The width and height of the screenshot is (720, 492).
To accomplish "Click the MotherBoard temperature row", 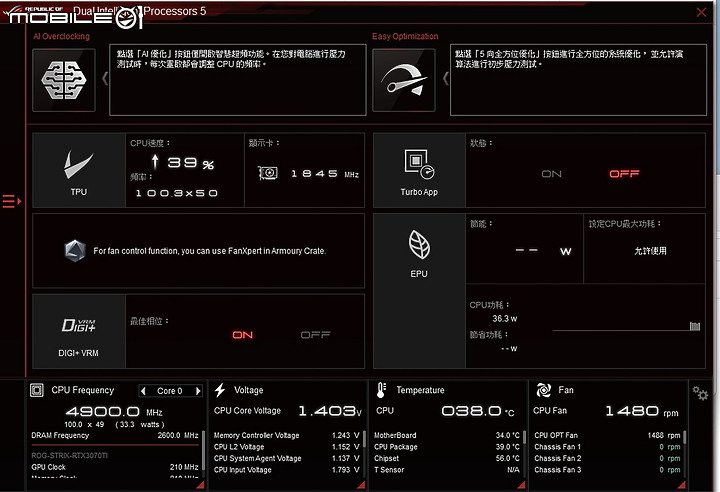I will (x=447, y=435).
